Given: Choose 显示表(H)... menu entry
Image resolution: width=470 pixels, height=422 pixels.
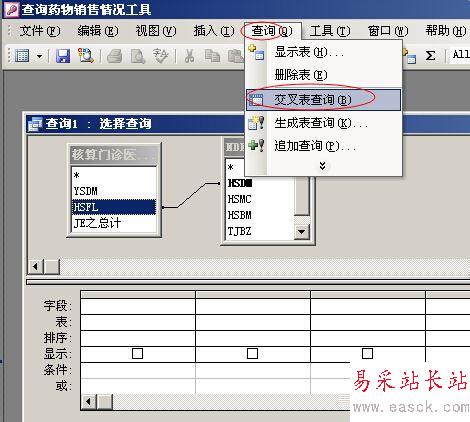Looking at the screenshot, I should click(x=323, y=52).
